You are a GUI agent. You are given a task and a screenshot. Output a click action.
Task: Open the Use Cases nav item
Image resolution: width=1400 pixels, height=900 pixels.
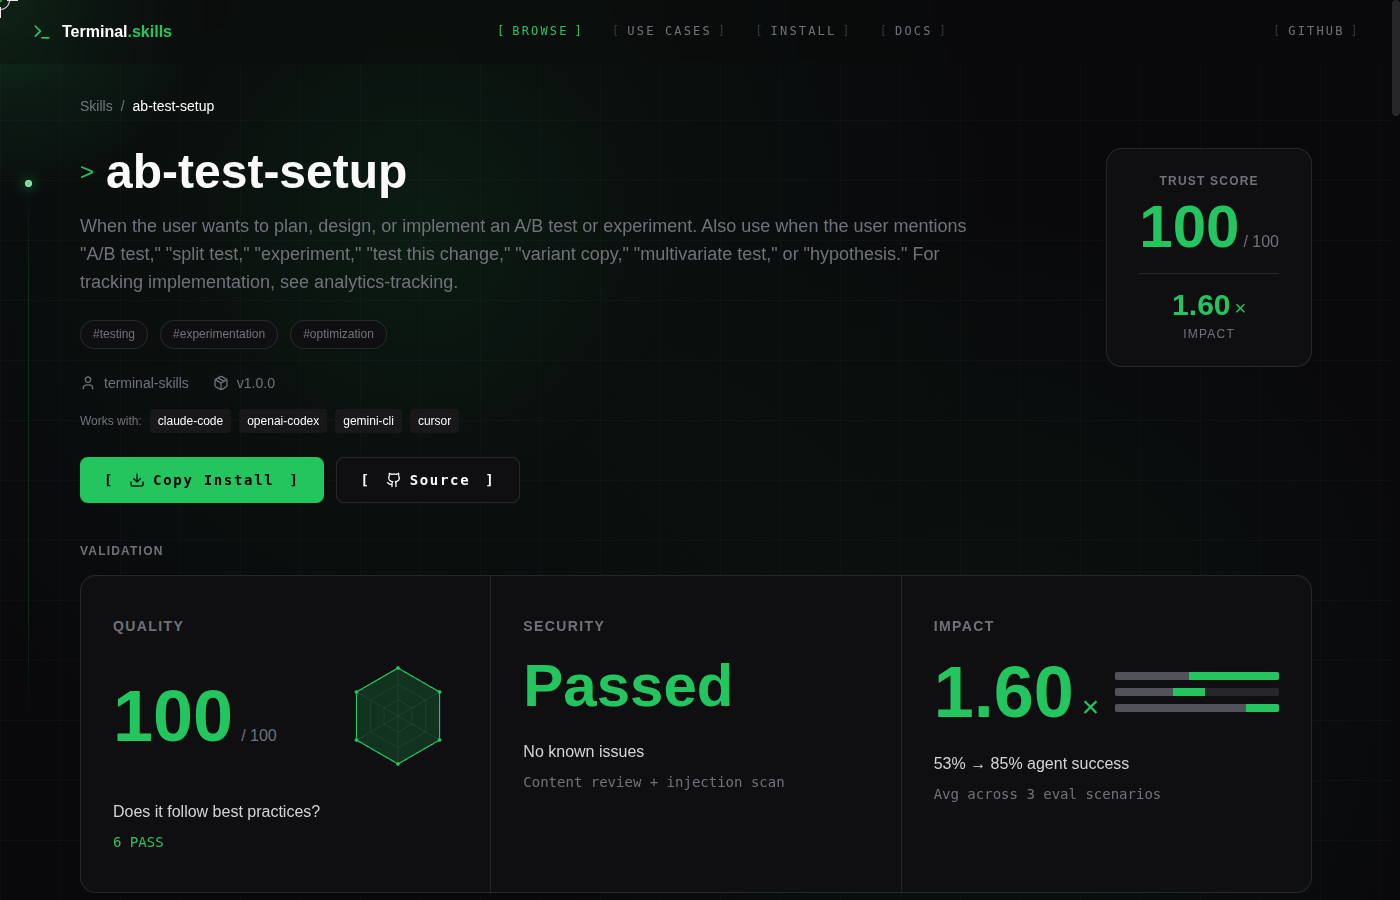(669, 31)
